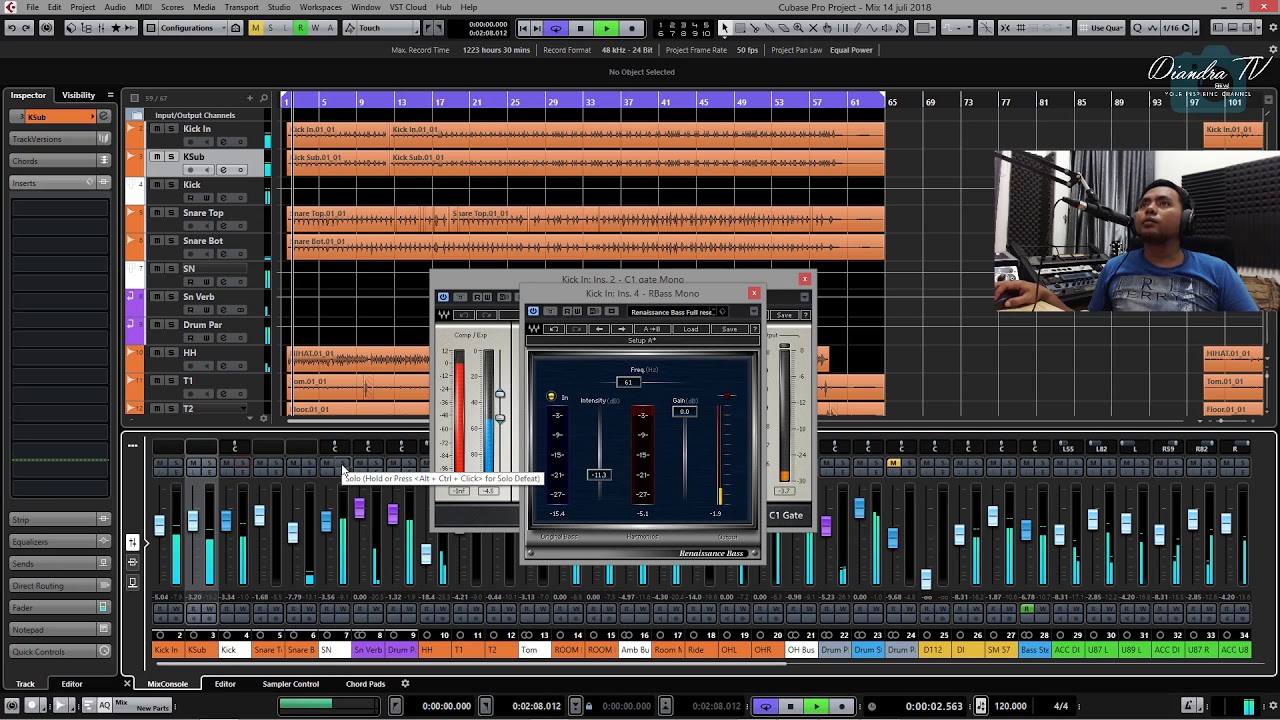Image resolution: width=1280 pixels, height=720 pixels.
Task: Click the Record button in top transport
Action: (x=631, y=28)
